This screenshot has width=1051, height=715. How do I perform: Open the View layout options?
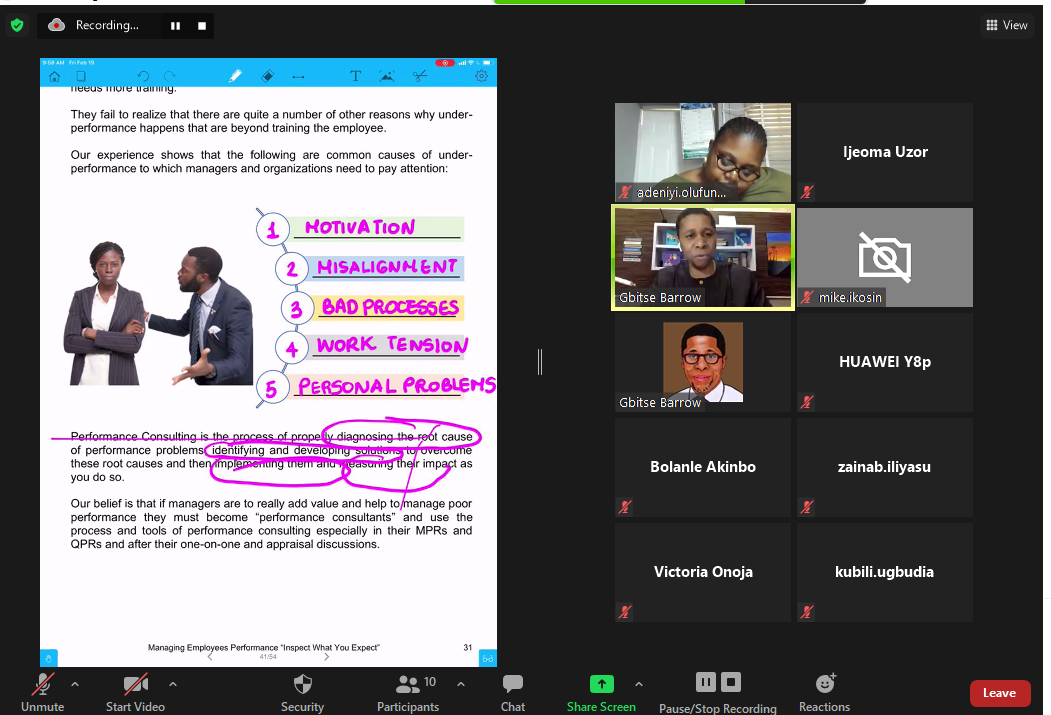(x=1007, y=25)
